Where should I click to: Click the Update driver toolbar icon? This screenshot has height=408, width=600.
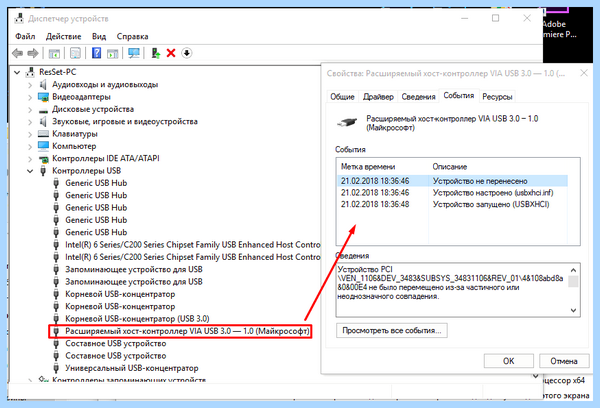pyautogui.click(x=155, y=53)
